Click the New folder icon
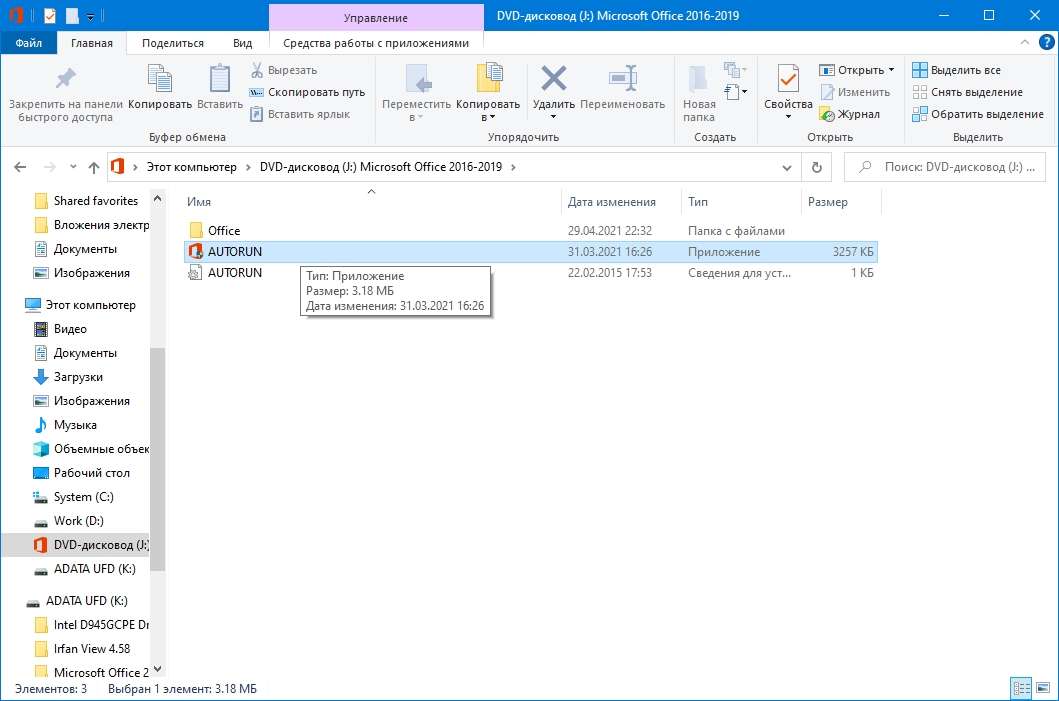The image size is (1059, 701). [699, 81]
